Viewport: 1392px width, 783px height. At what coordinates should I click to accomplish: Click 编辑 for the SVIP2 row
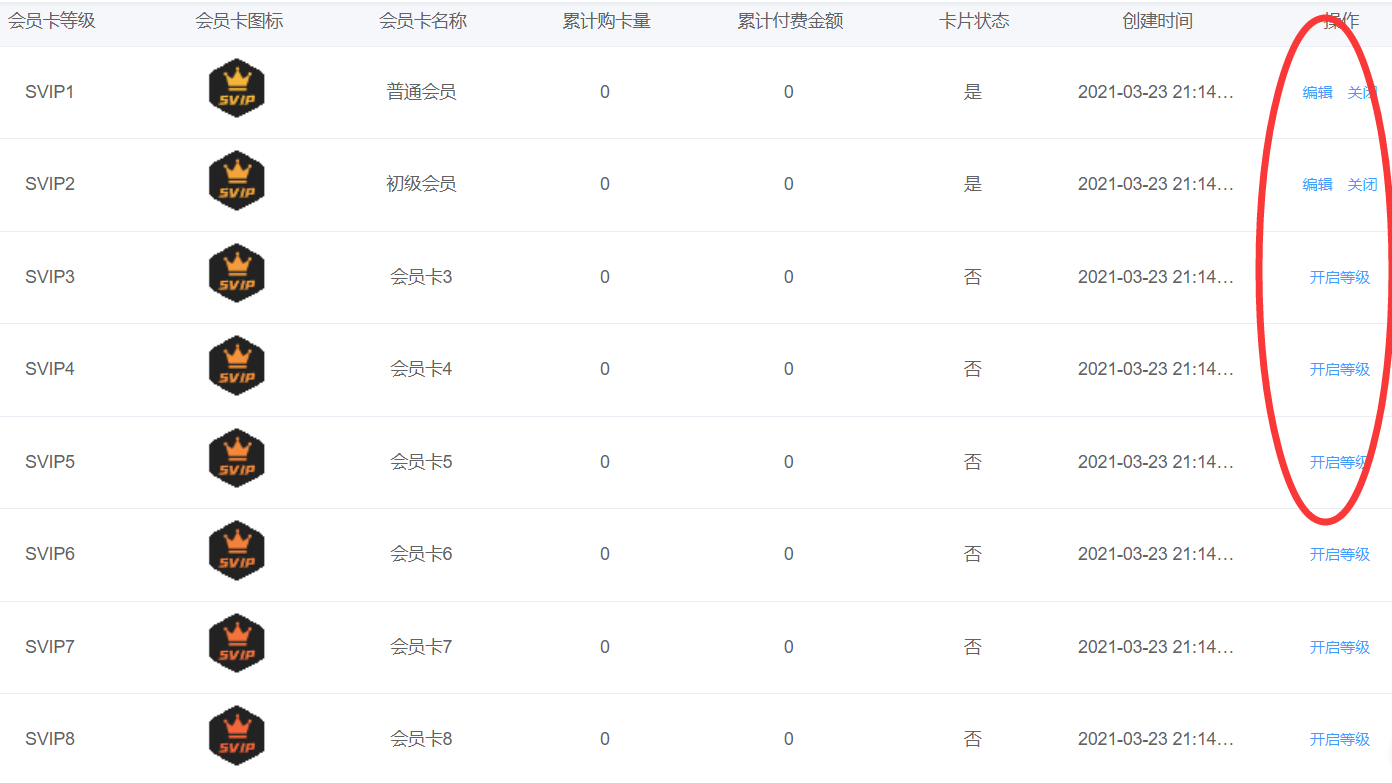pyautogui.click(x=1317, y=184)
